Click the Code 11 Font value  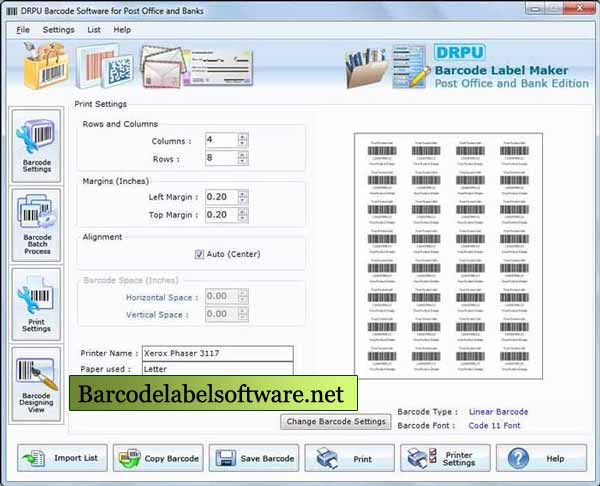[x=494, y=426]
